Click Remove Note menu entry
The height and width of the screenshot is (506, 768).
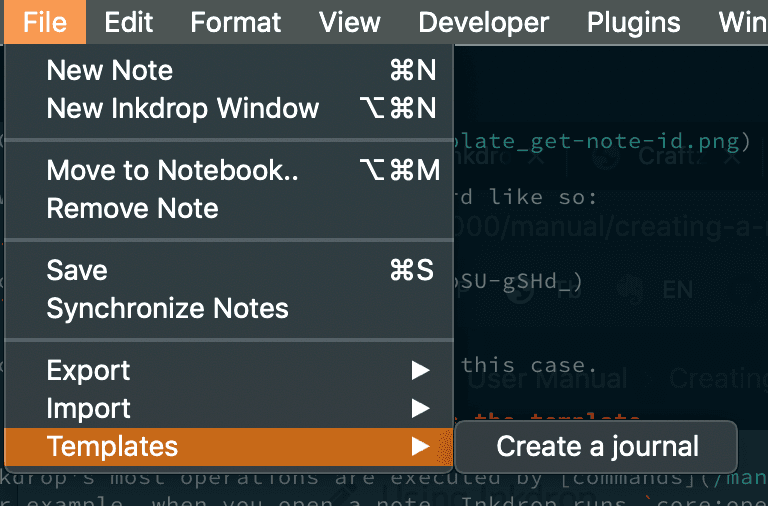click(132, 209)
